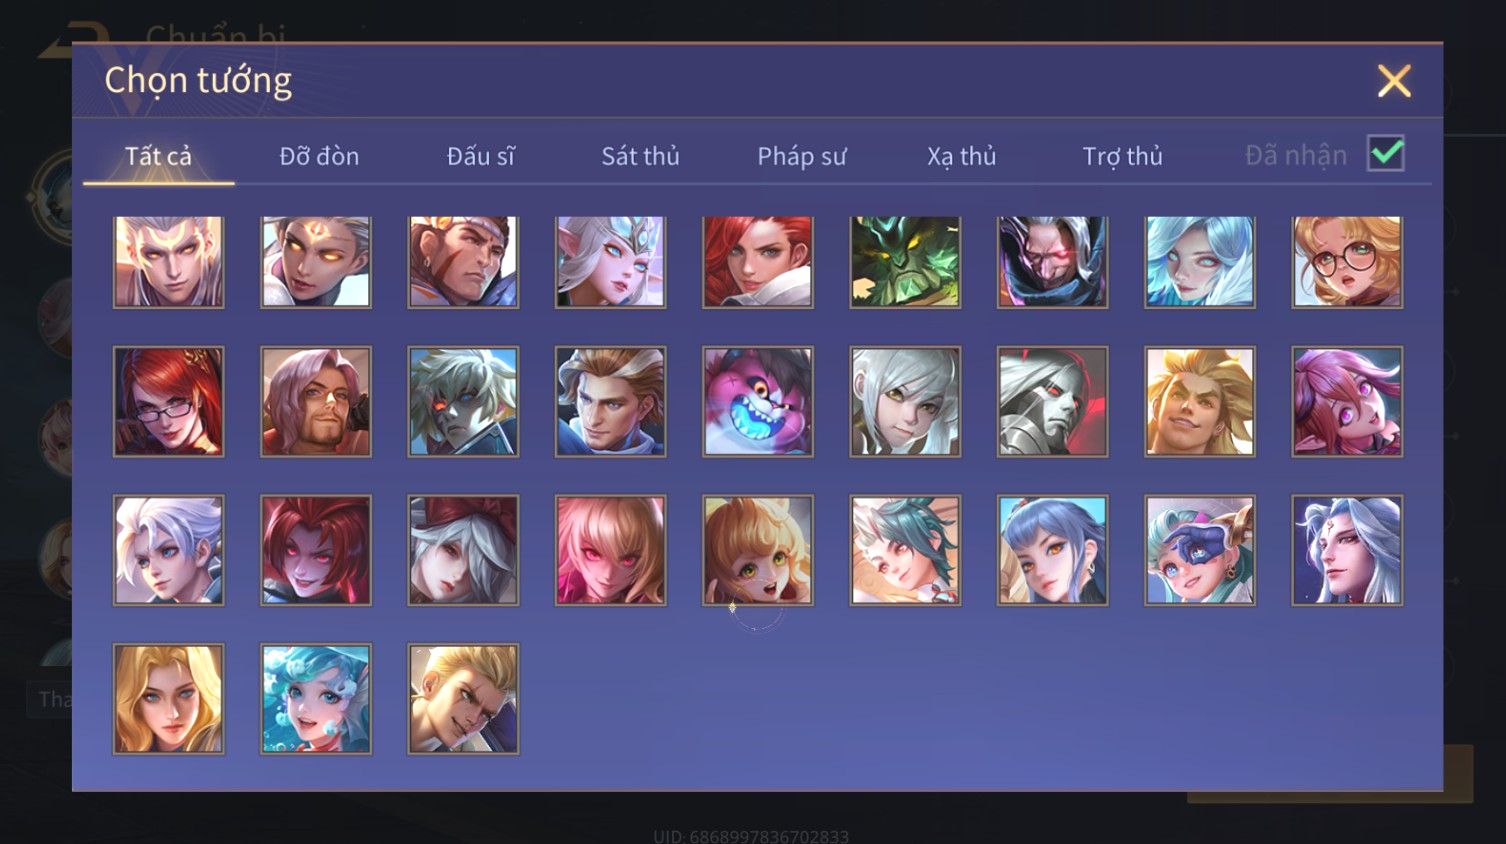Choose the icy blue-haired female hero
Image resolution: width=1506 pixels, height=844 pixels.
tap(1200, 262)
